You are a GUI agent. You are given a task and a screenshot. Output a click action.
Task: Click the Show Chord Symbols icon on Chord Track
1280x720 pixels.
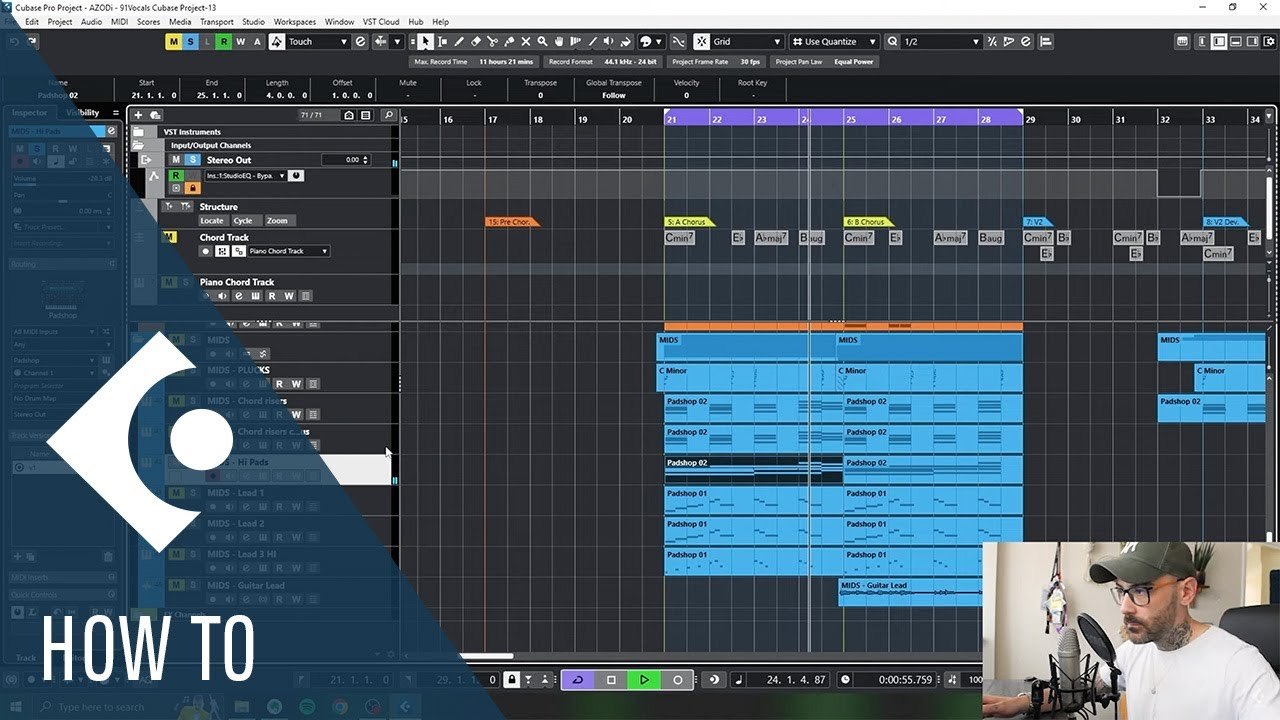coord(222,251)
